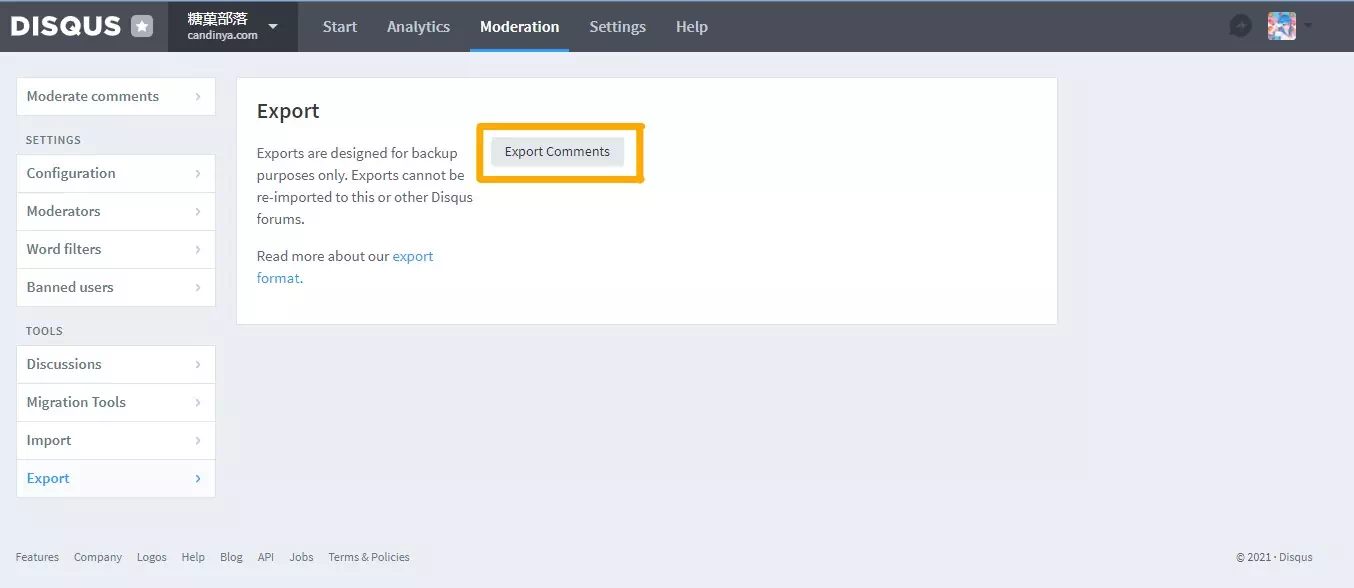Viewport: 1354px width, 588px height.
Task: Click Terms & Policies footer link
Action: pyautogui.click(x=369, y=557)
